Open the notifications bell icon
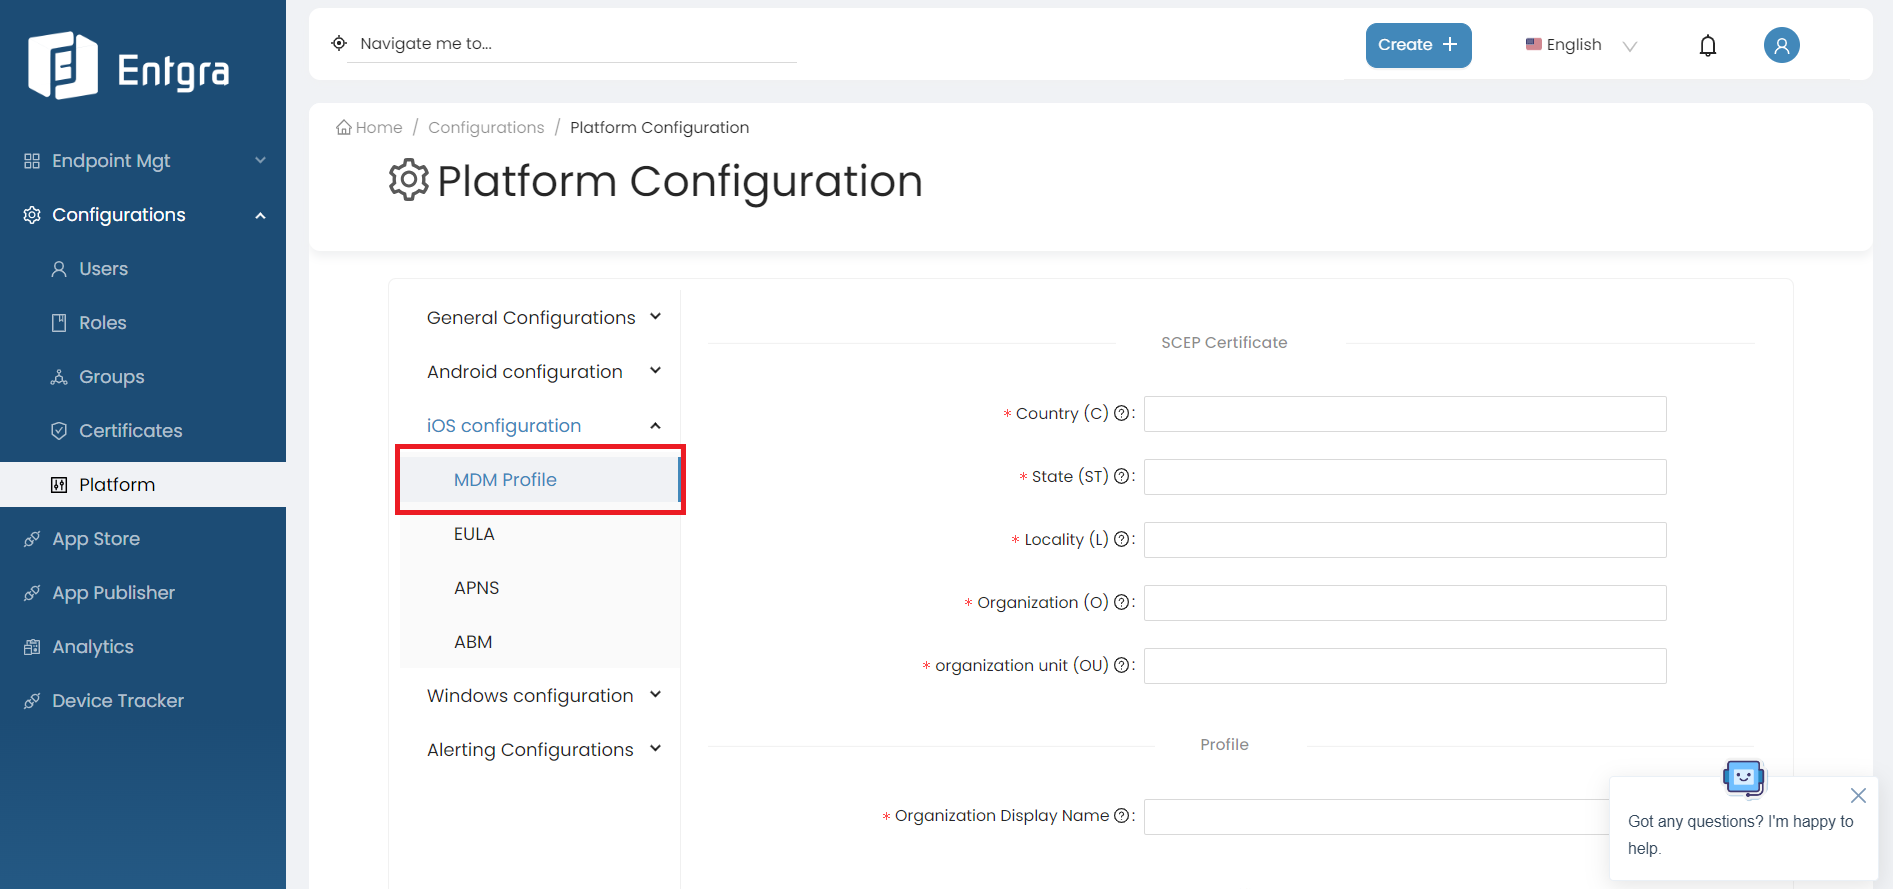The height and width of the screenshot is (889, 1893). 1708,45
